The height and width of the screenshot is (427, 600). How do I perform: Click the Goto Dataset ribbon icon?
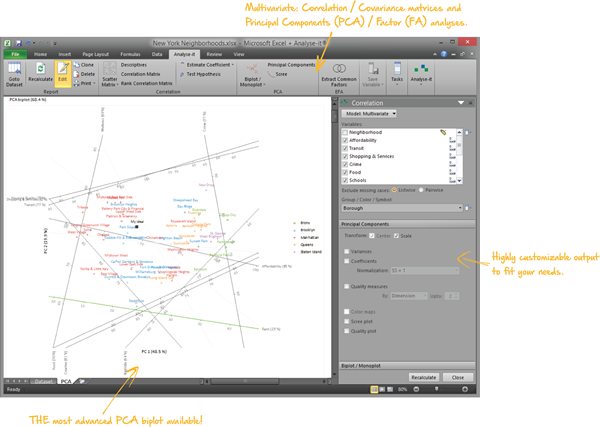coord(15,74)
